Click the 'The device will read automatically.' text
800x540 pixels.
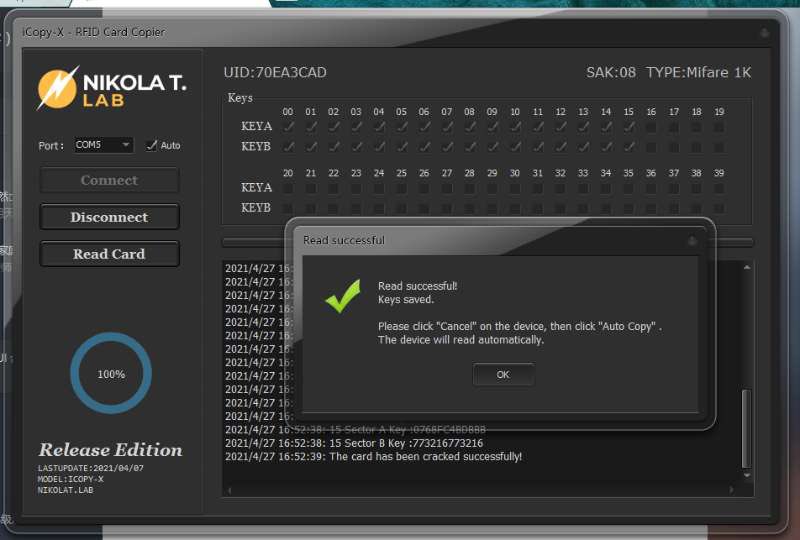coord(461,340)
